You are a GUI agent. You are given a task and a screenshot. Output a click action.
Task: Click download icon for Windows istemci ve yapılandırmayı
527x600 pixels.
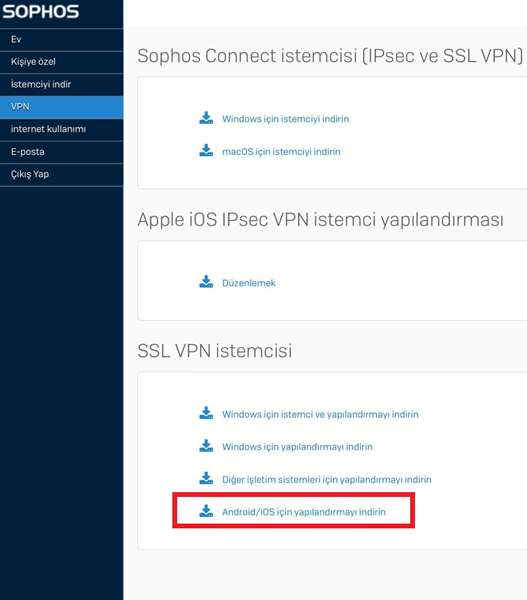(206, 413)
